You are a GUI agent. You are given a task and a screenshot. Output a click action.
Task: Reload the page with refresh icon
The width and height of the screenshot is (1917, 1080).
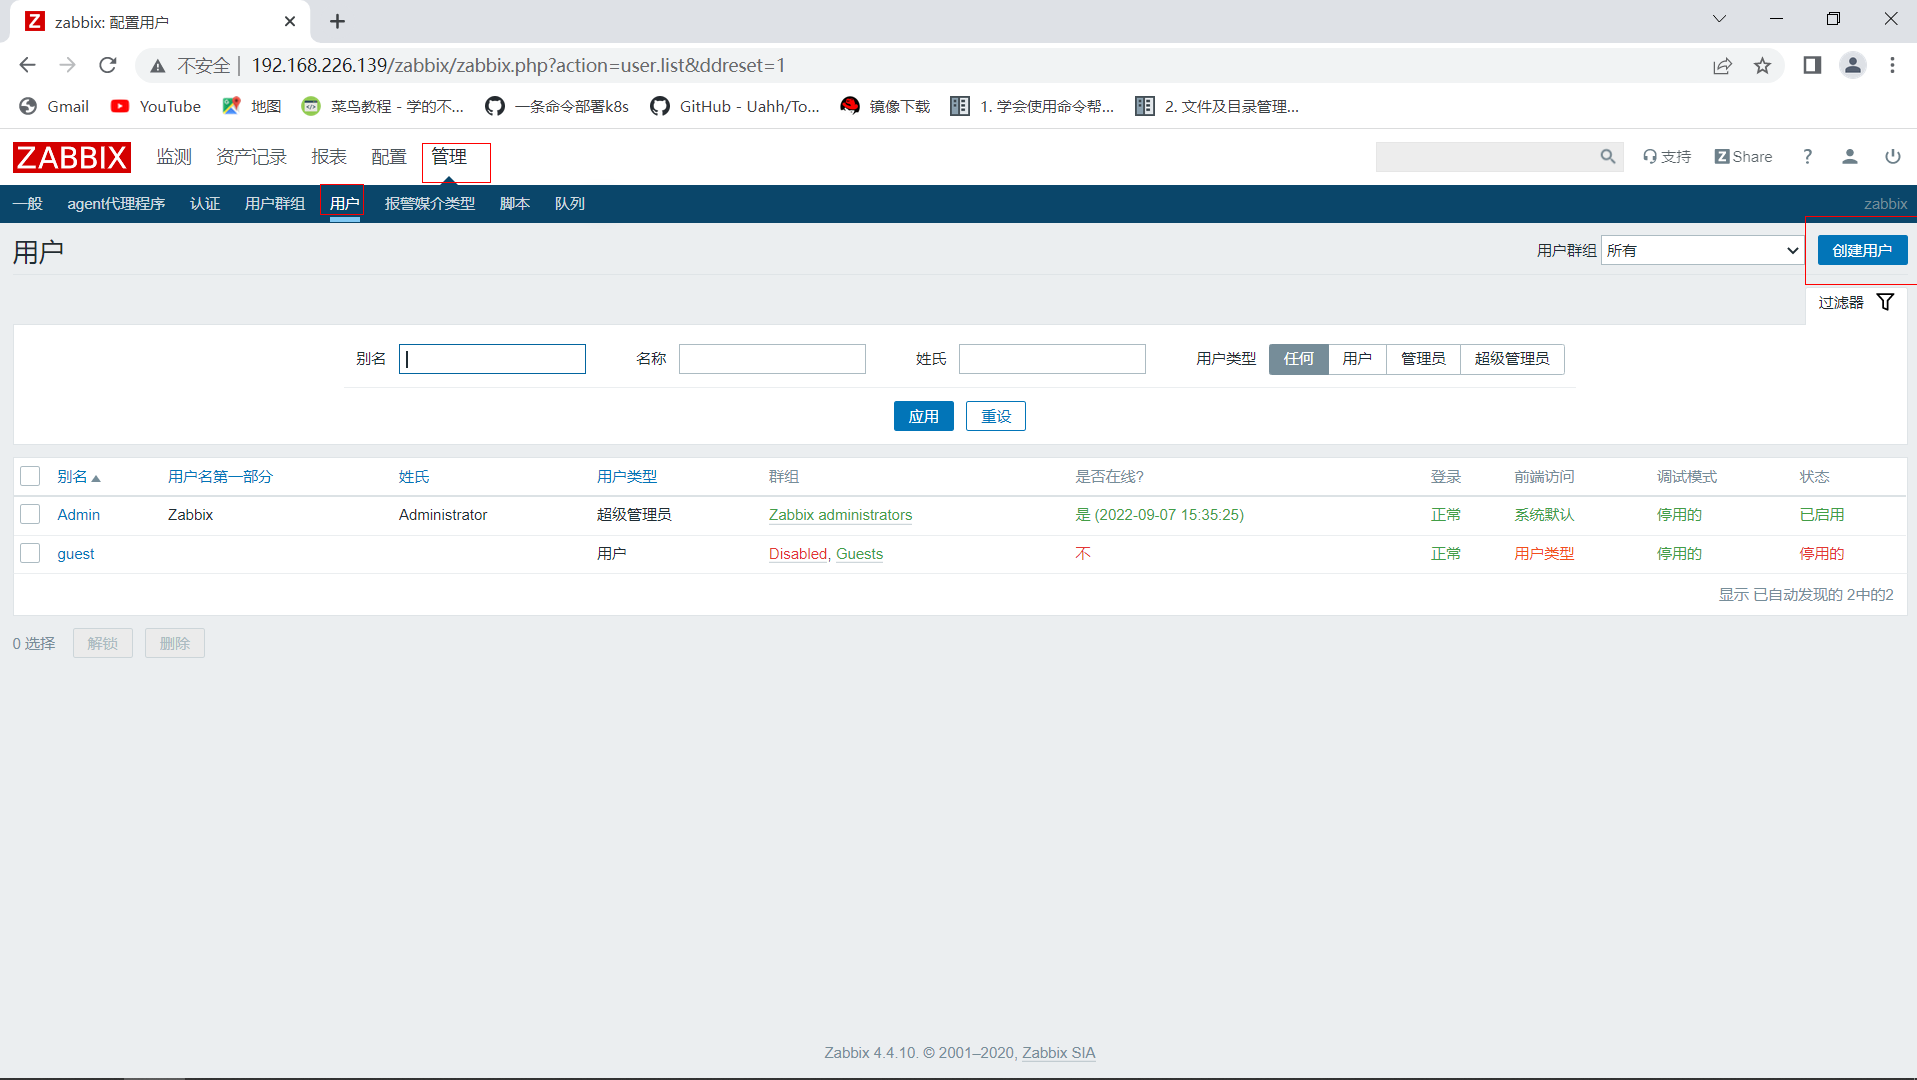point(108,65)
